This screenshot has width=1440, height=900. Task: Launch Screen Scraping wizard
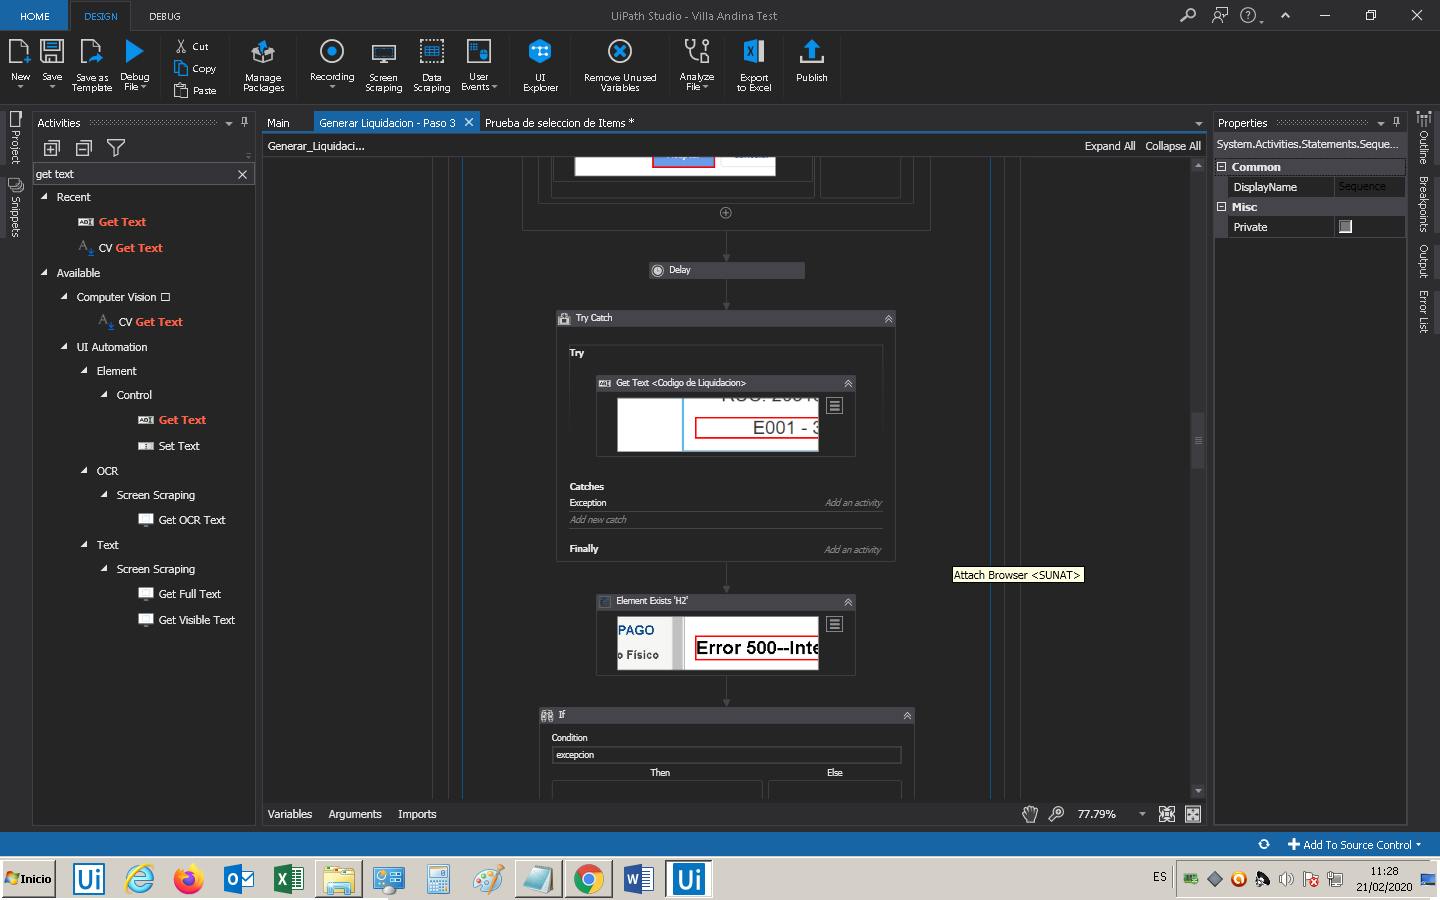(384, 66)
